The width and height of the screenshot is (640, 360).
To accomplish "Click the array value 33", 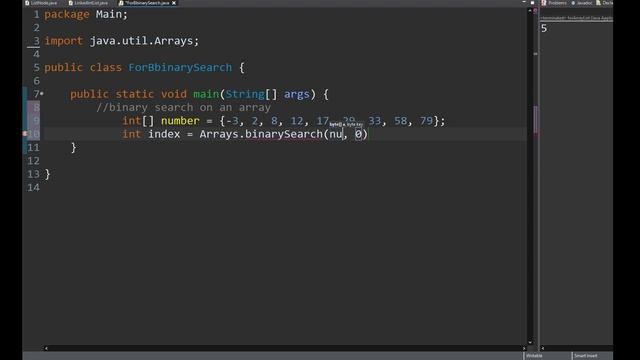I will pos(374,121).
